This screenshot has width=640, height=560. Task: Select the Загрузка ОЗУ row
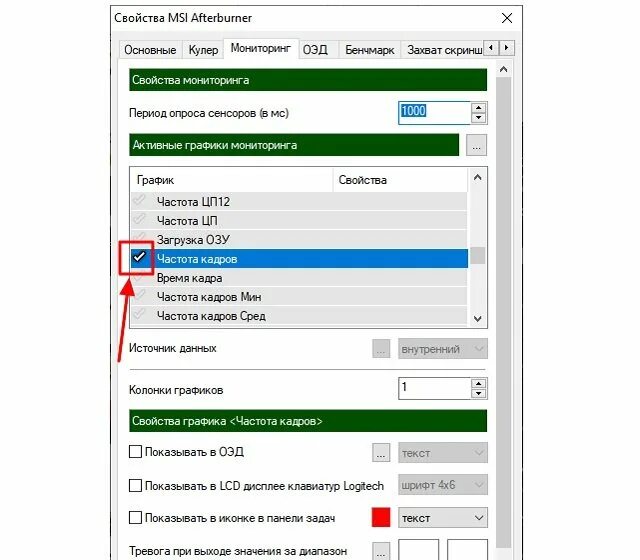click(299, 240)
